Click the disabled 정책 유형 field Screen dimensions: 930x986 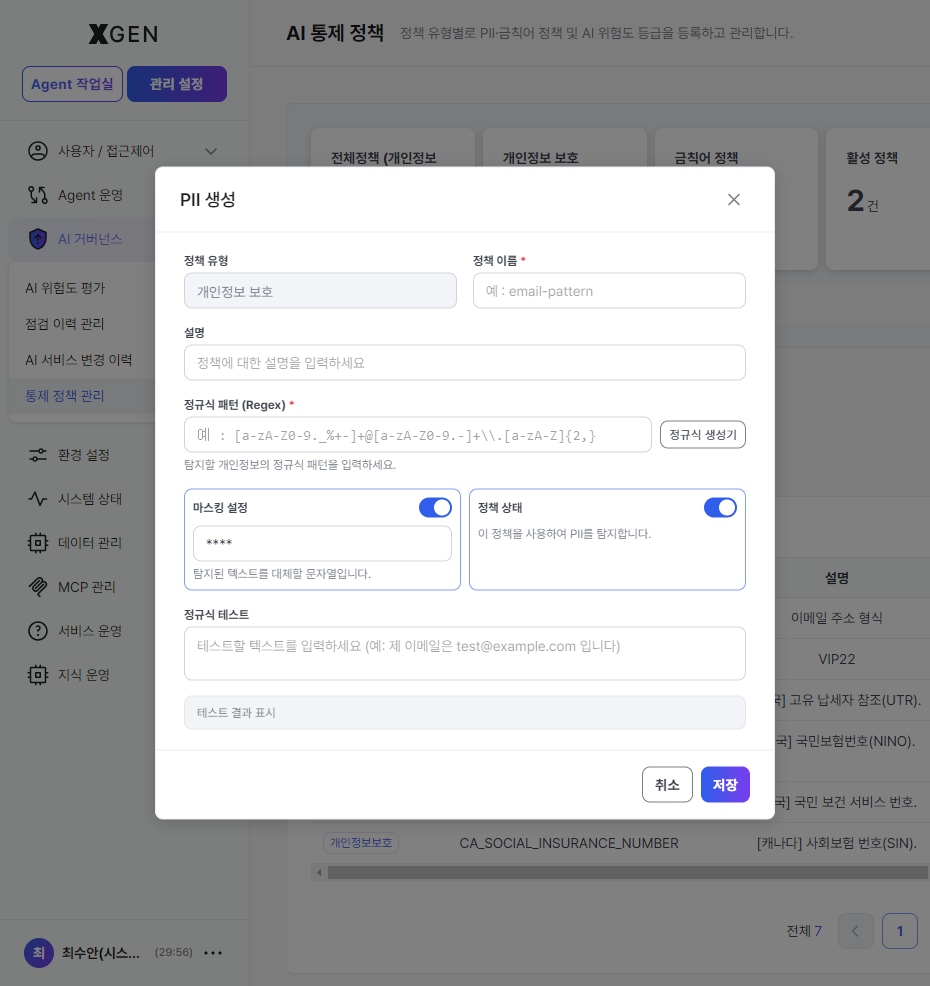coord(320,291)
